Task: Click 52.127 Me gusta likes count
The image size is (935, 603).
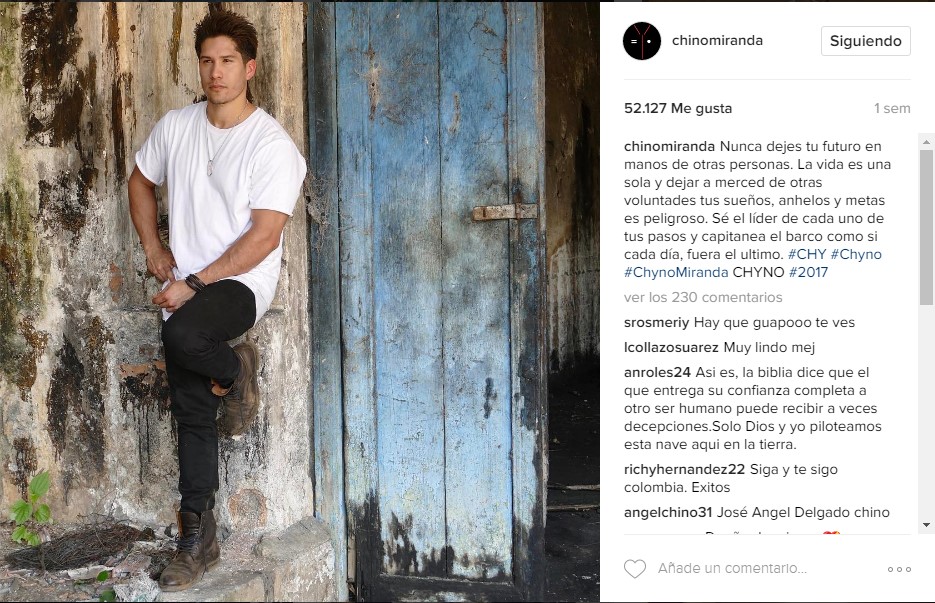Action: (677, 109)
